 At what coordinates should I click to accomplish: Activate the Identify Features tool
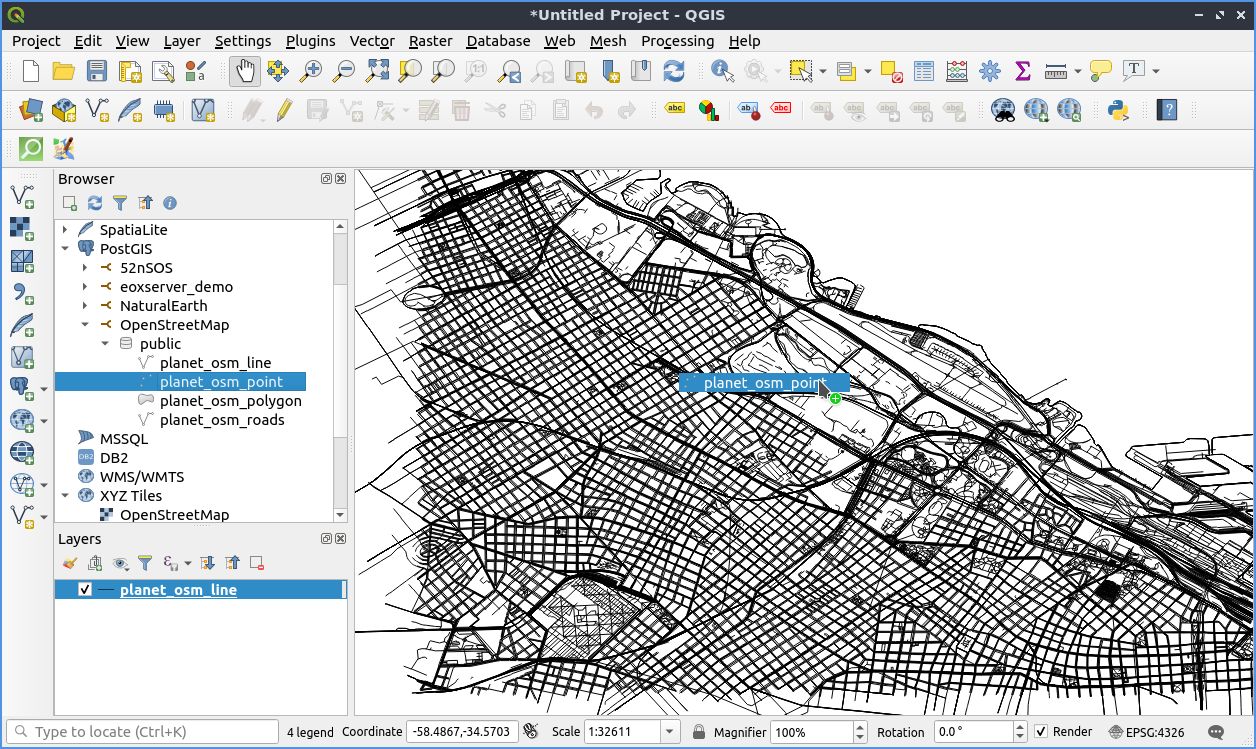tap(722, 71)
